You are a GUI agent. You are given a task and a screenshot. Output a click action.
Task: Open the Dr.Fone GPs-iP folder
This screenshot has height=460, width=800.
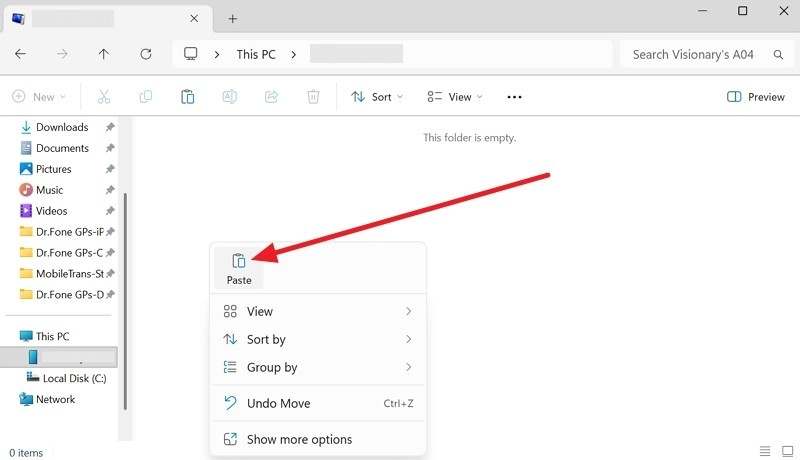(61, 232)
